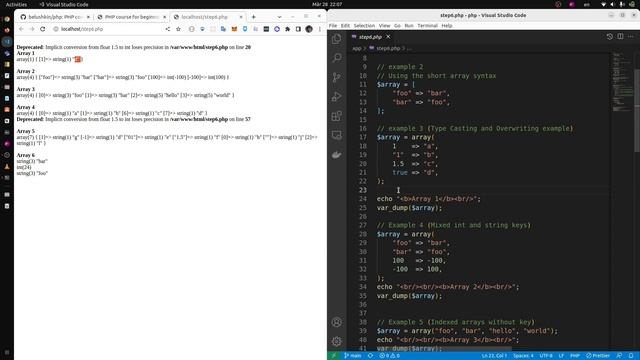Open the Run and Debug view
The image size is (640, 360).
pos(337,97)
